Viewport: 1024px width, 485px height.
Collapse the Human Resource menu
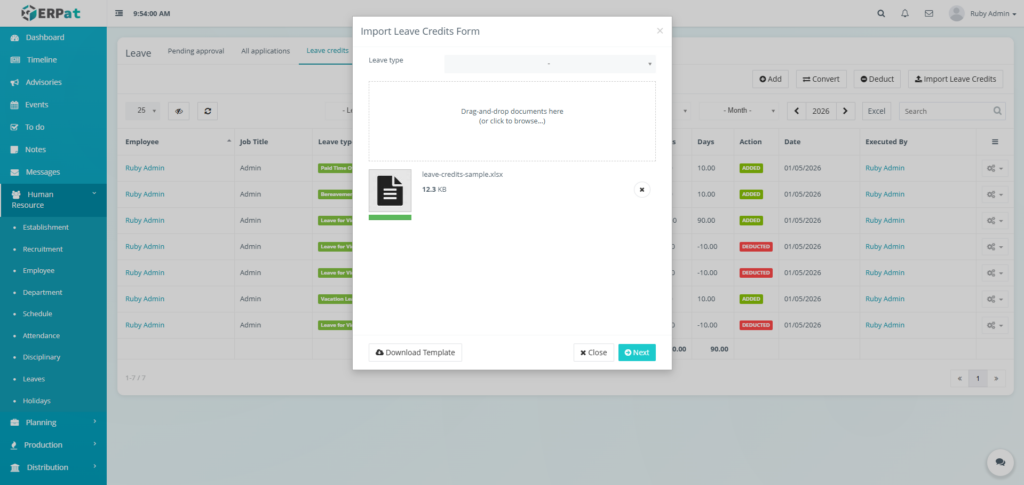pyautogui.click(x=53, y=200)
